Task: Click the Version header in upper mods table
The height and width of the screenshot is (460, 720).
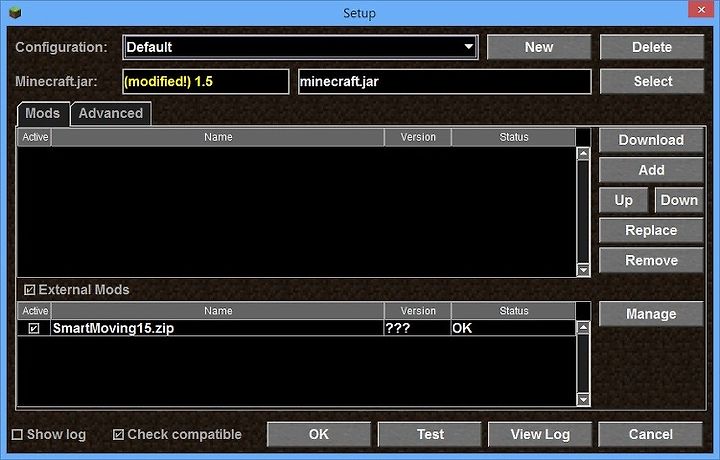Action: coord(418,137)
